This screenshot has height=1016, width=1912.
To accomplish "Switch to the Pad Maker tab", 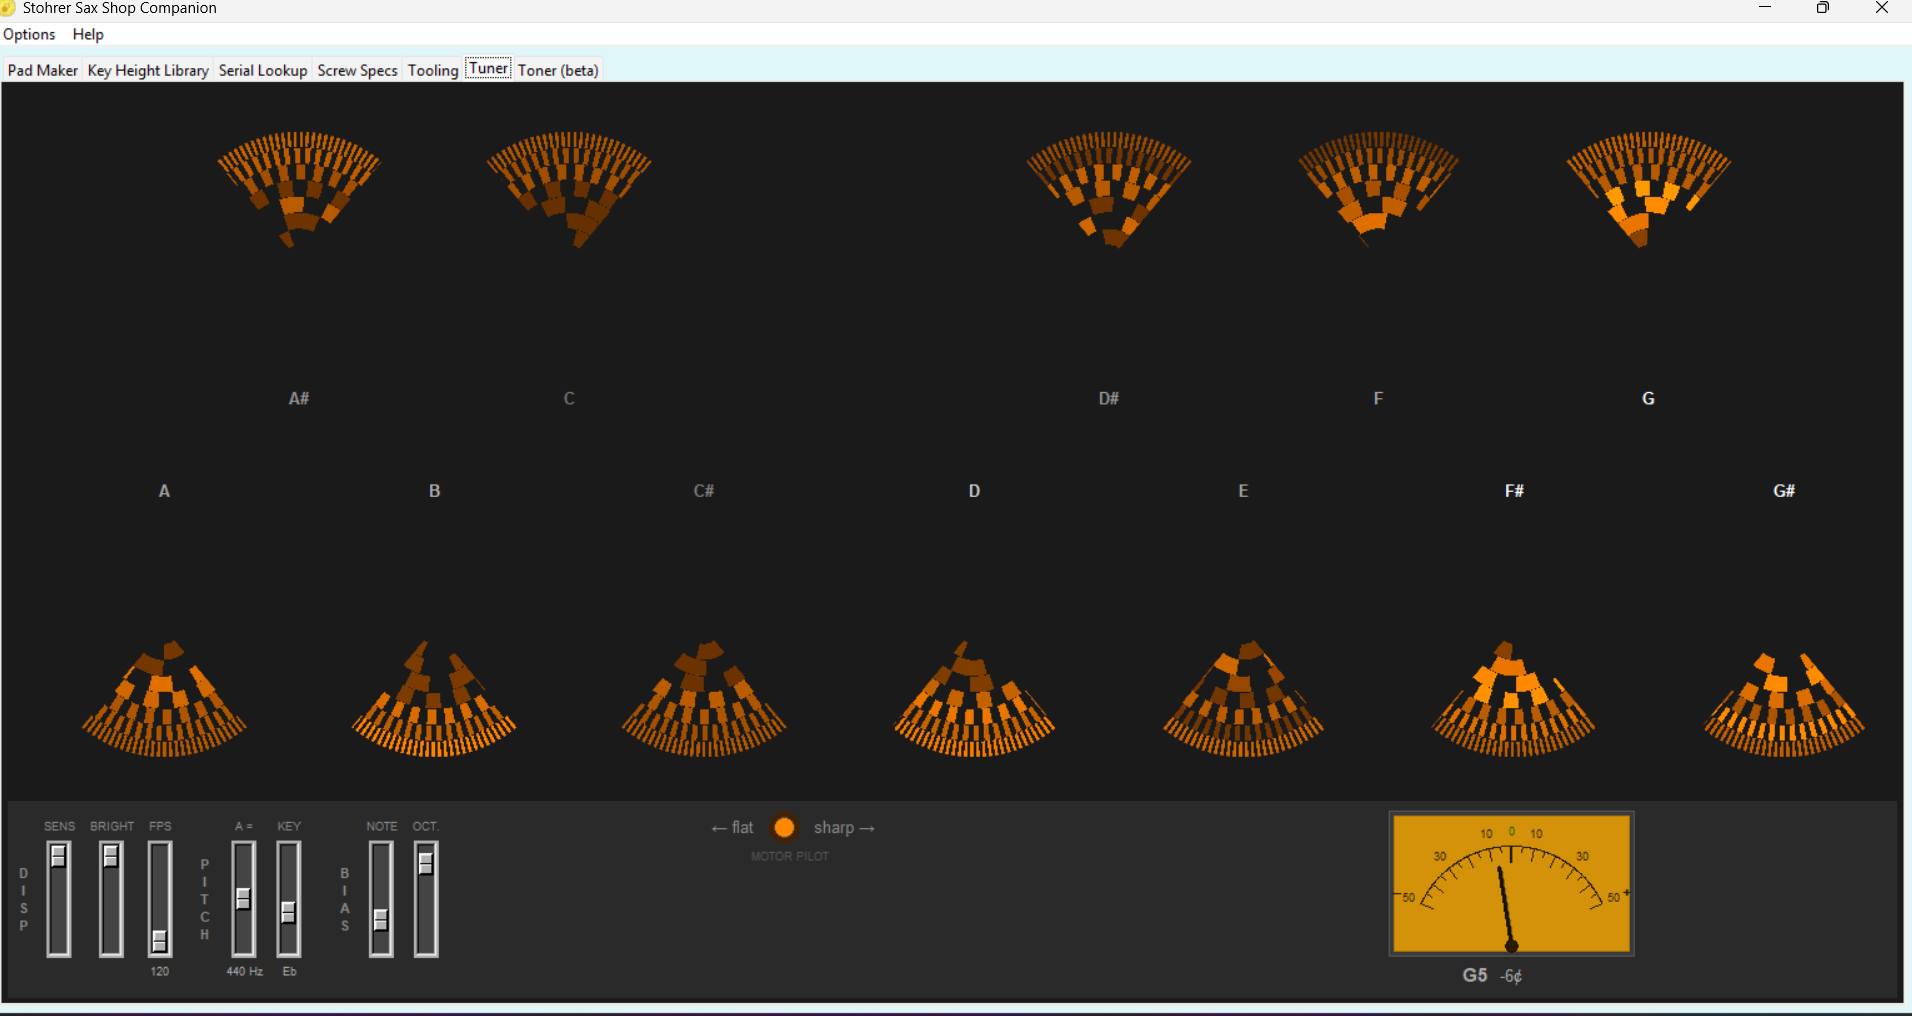I will [x=42, y=70].
